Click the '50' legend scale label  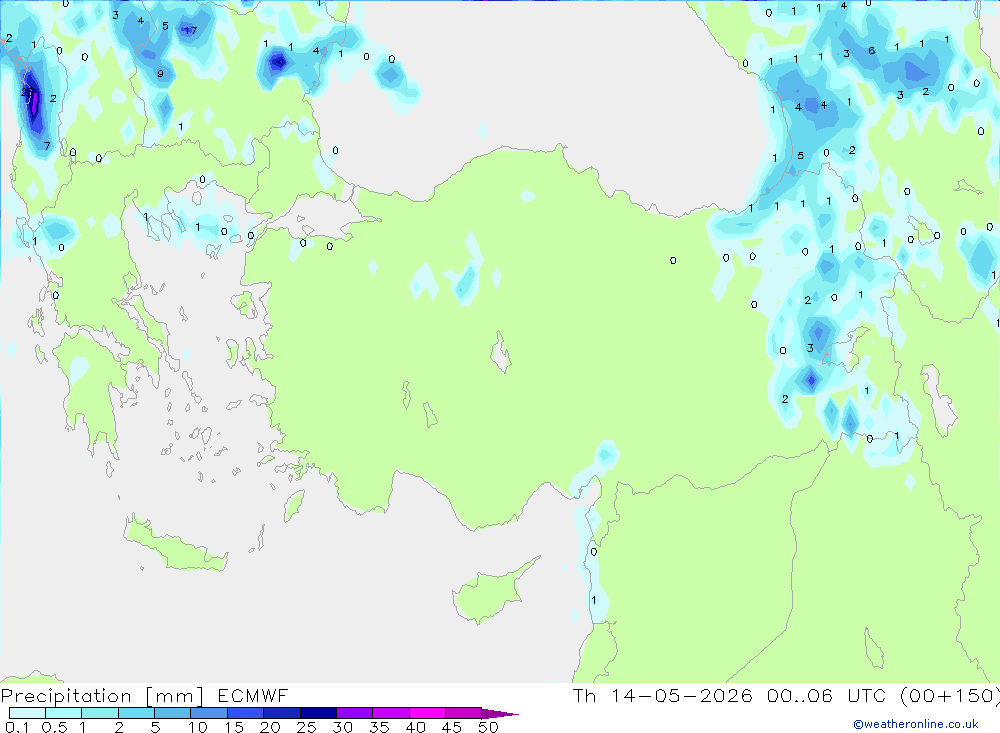pyautogui.click(x=488, y=727)
